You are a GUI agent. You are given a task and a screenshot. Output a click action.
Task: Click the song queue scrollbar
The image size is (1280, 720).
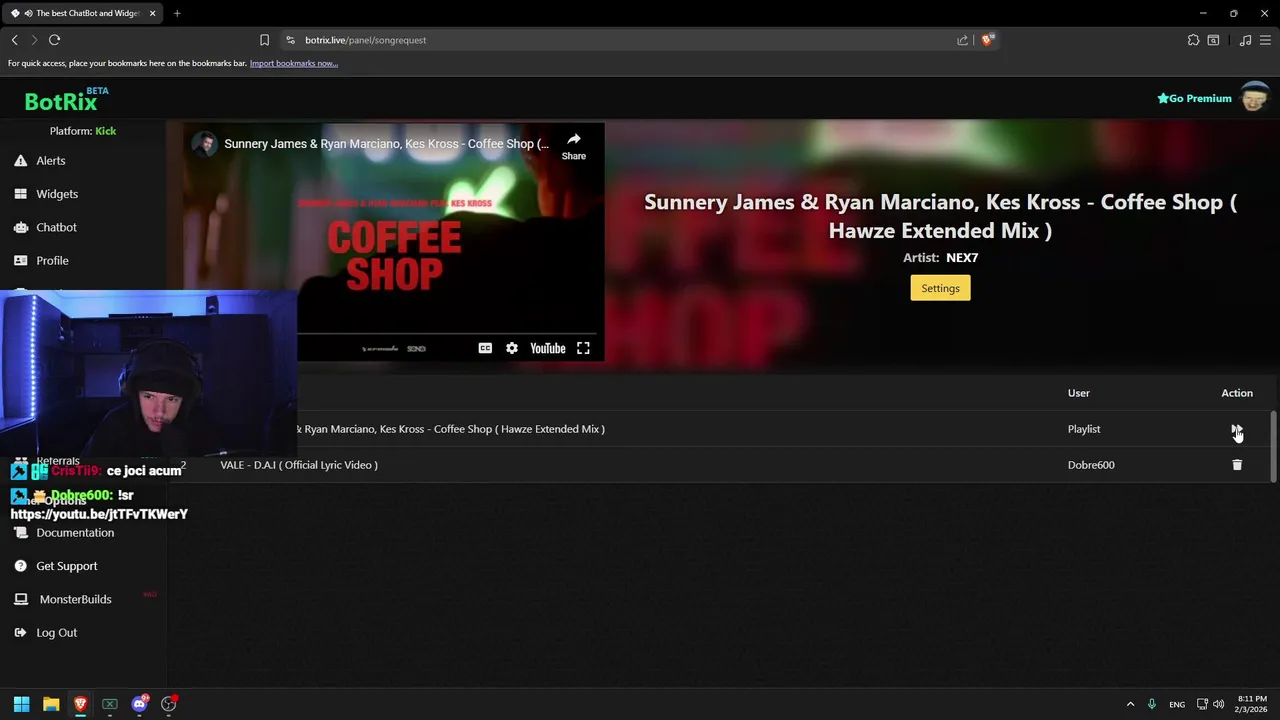pos(1273,447)
